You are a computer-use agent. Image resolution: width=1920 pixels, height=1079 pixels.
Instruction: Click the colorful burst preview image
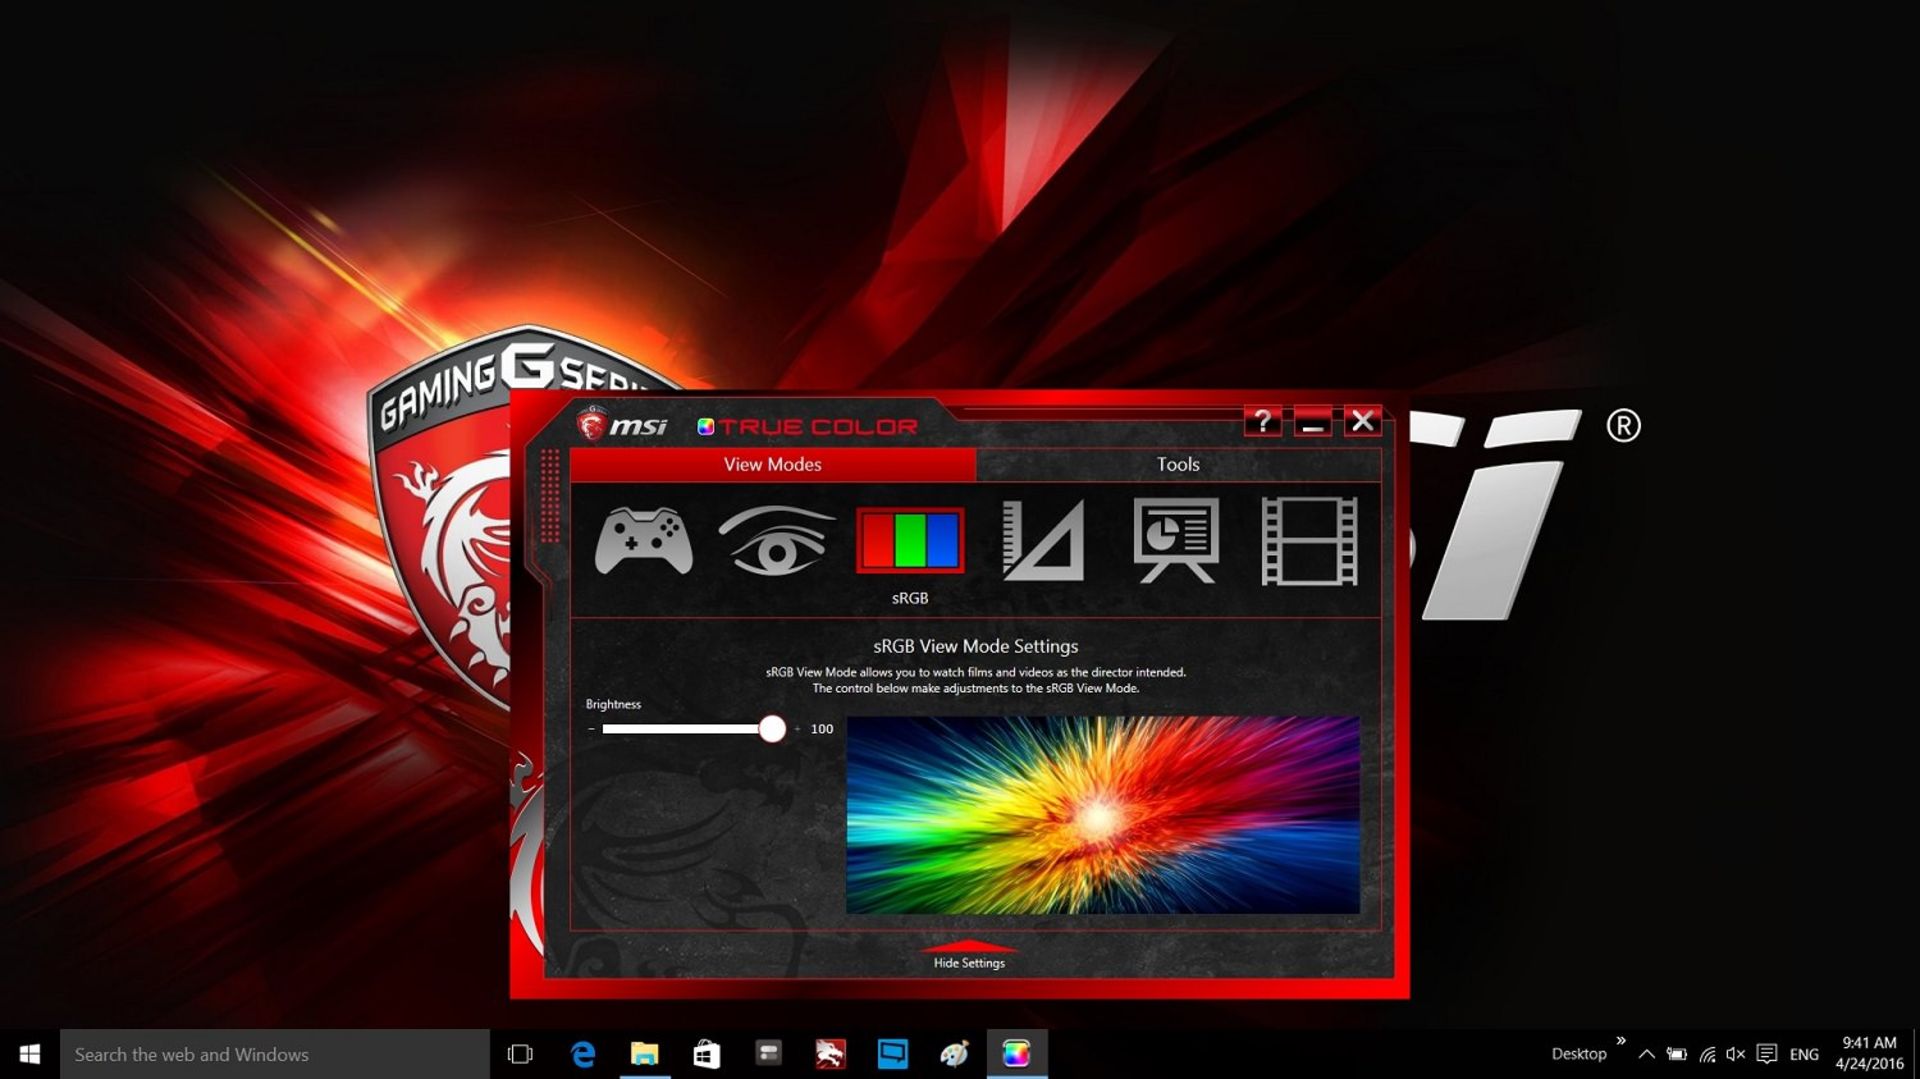pos(1103,815)
